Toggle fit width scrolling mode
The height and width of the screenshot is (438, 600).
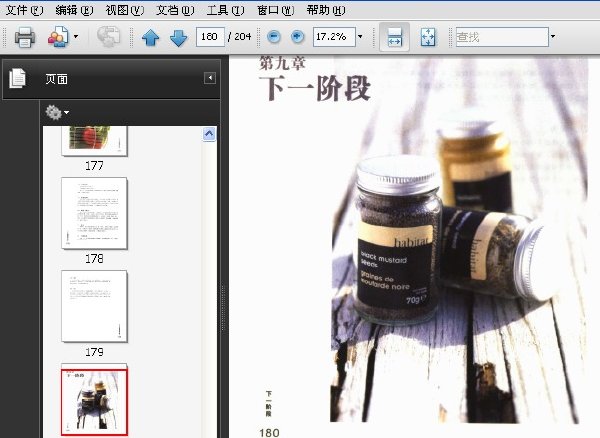point(395,37)
